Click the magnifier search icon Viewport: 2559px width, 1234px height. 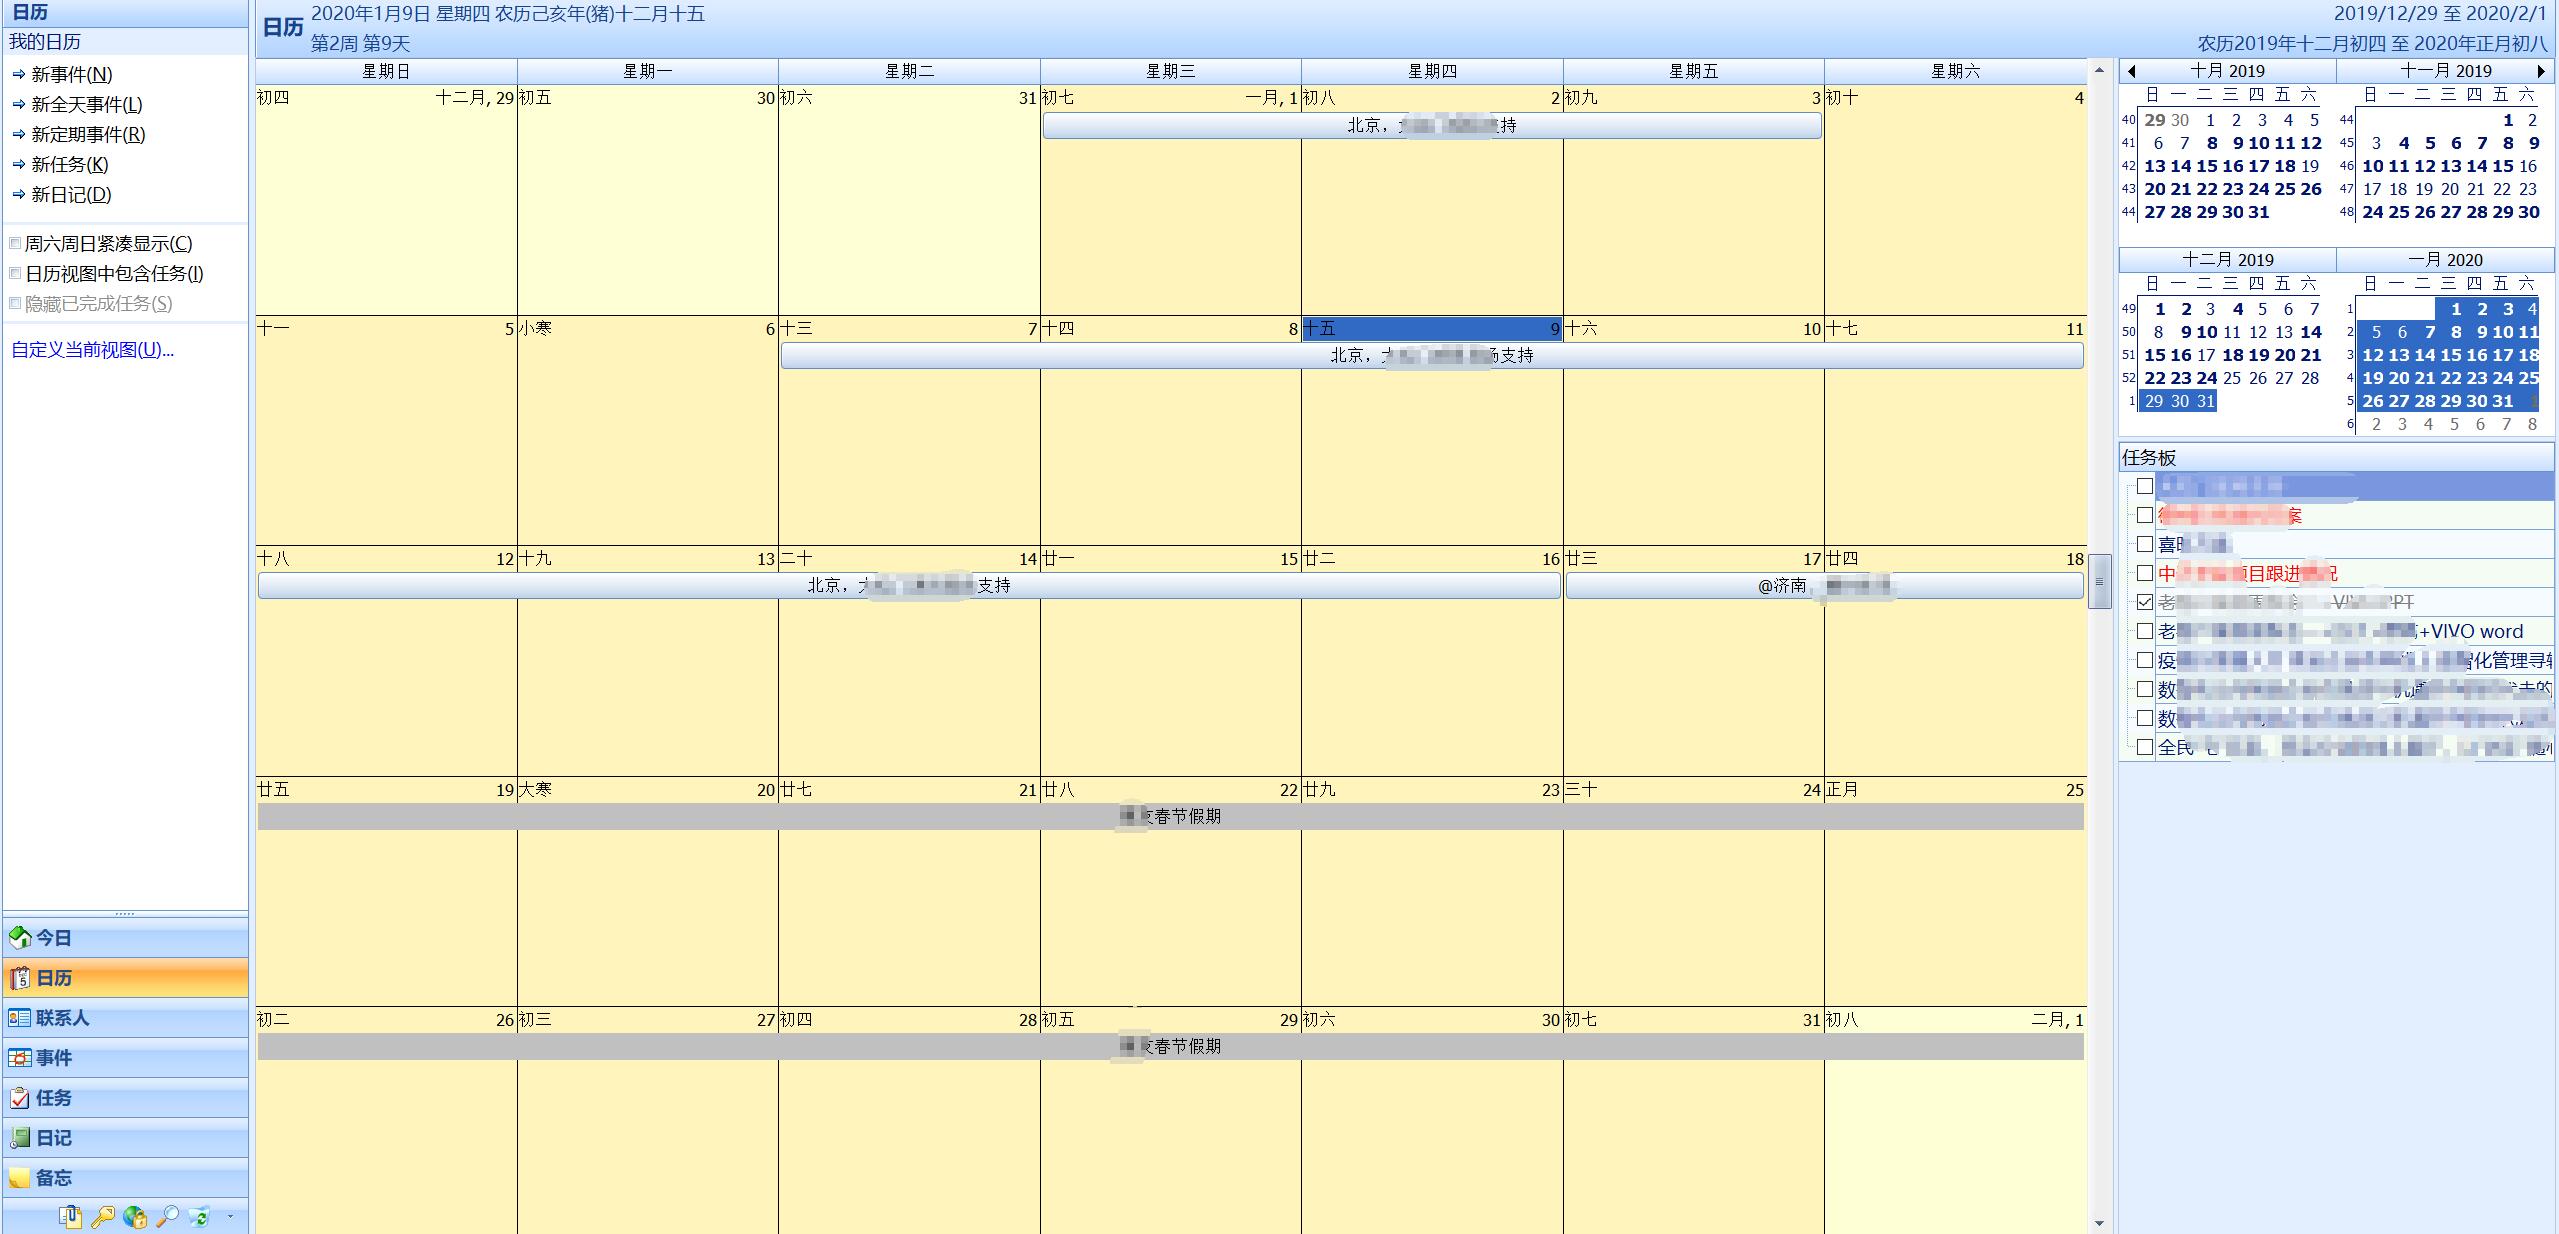(x=167, y=1216)
